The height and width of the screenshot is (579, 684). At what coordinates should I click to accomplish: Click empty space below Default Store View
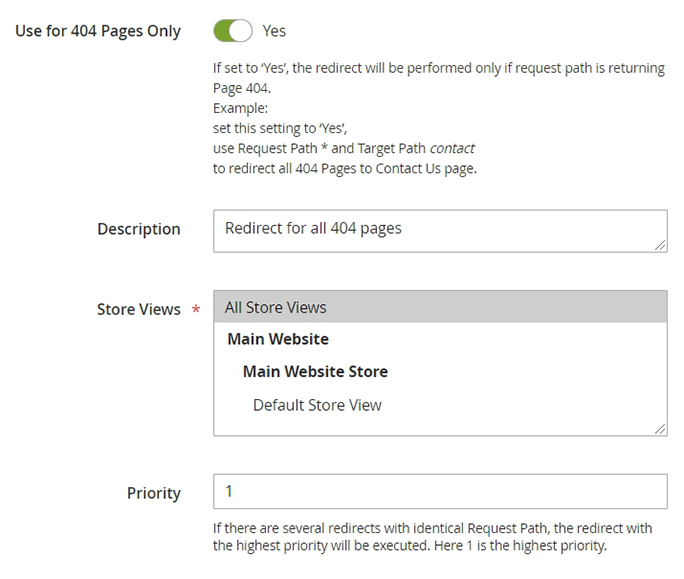click(x=439, y=426)
